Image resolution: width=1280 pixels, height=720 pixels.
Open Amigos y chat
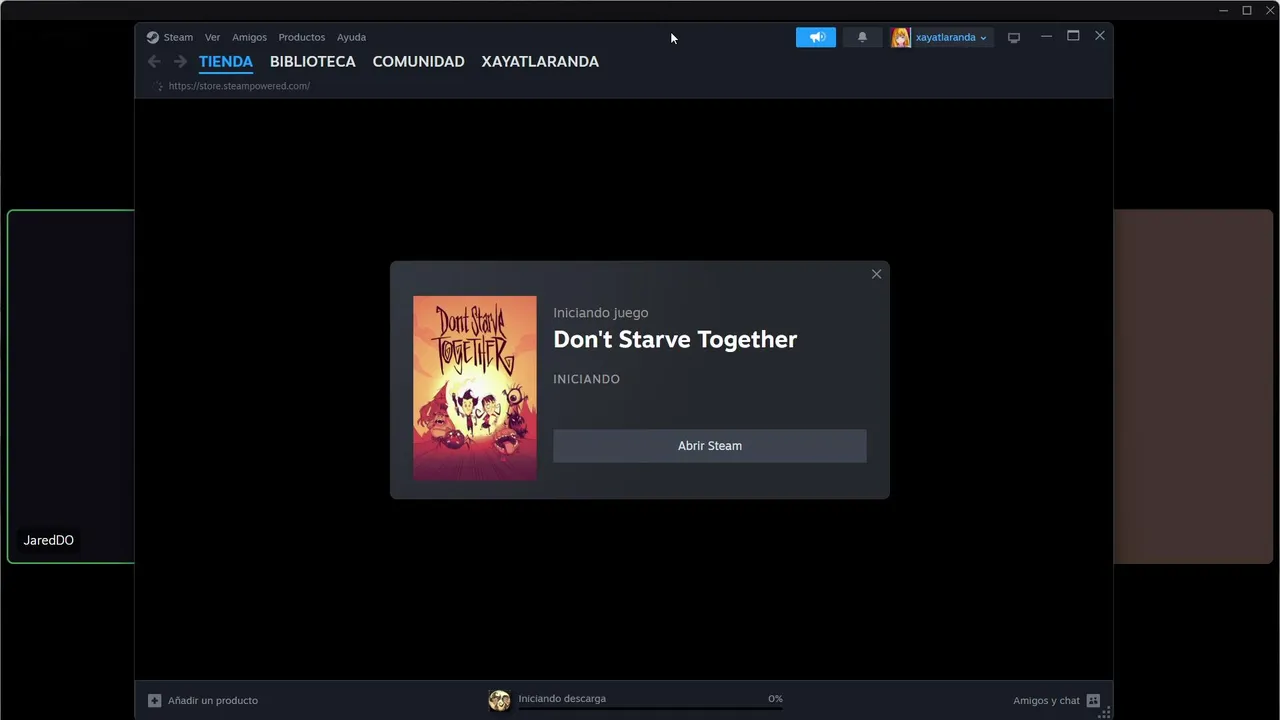coord(1046,701)
